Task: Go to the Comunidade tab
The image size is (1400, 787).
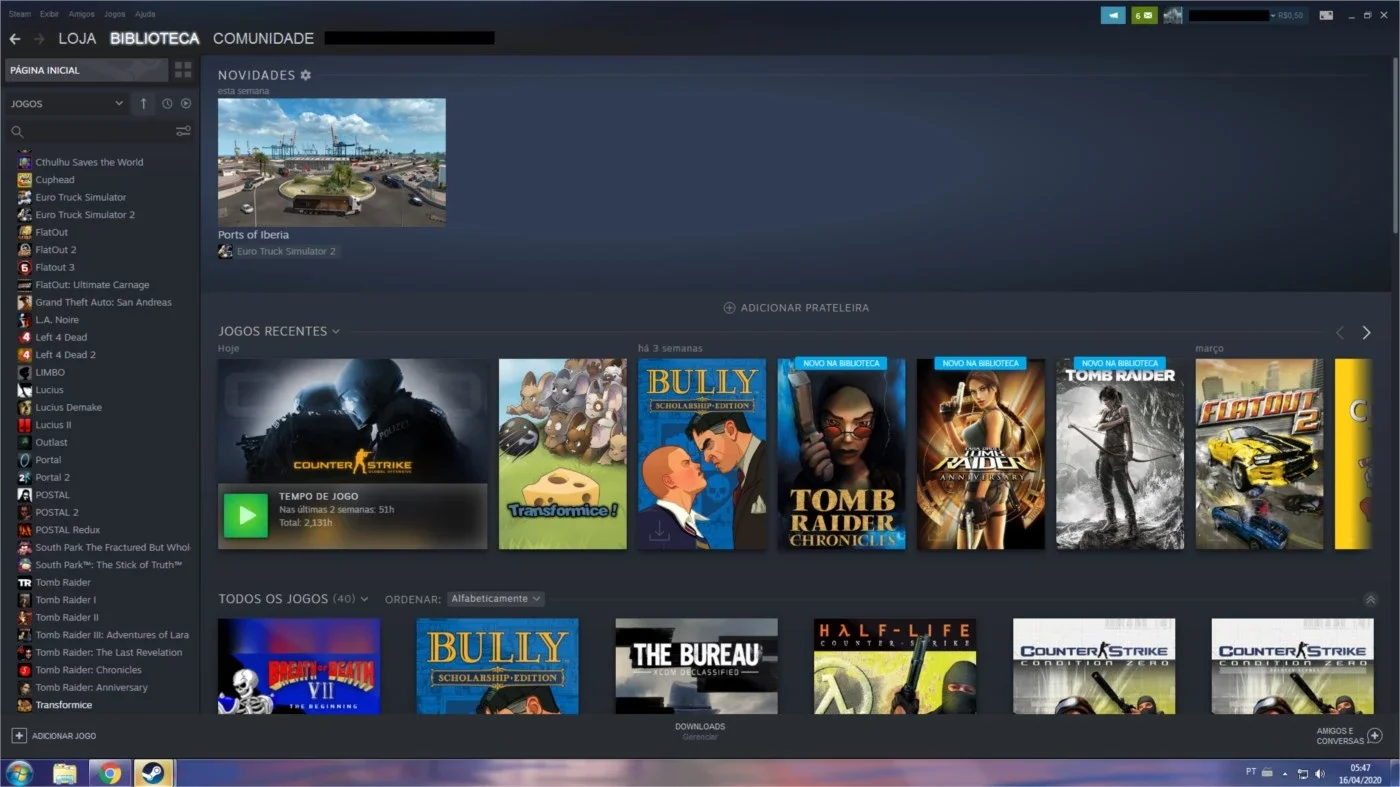Action: 263,39
